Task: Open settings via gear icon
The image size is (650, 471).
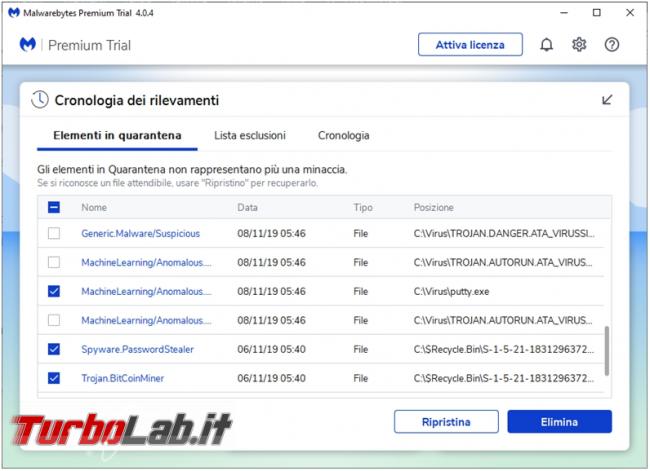Action: coord(579,44)
